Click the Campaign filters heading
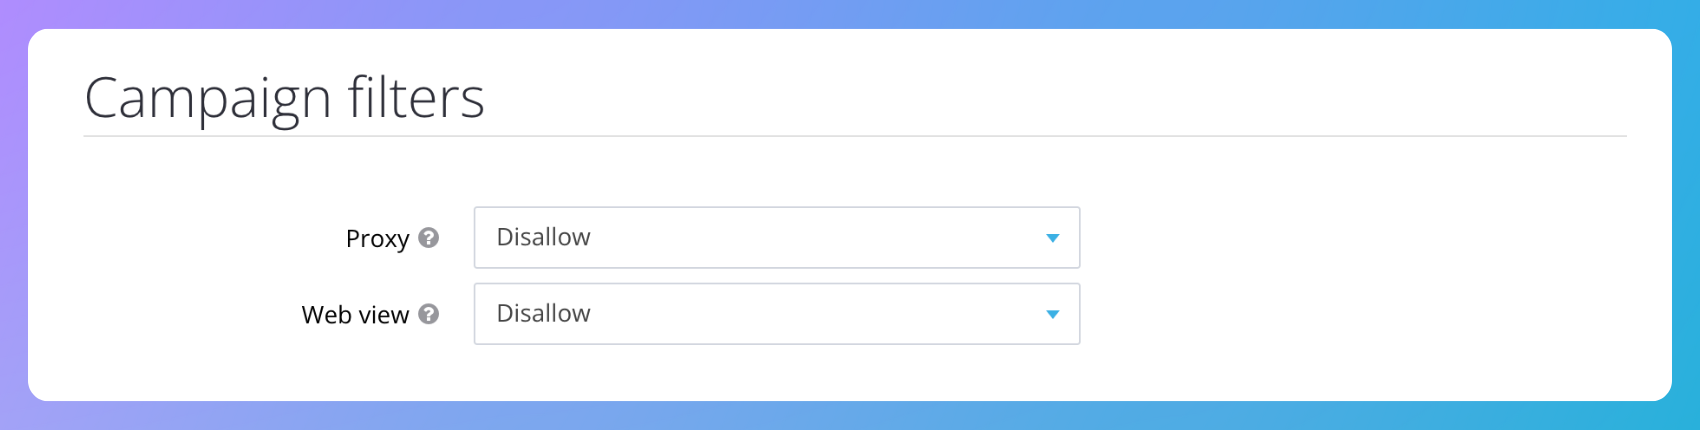The height and width of the screenshot is (430, 1700). pyautogui.click(x=284, y=98)
